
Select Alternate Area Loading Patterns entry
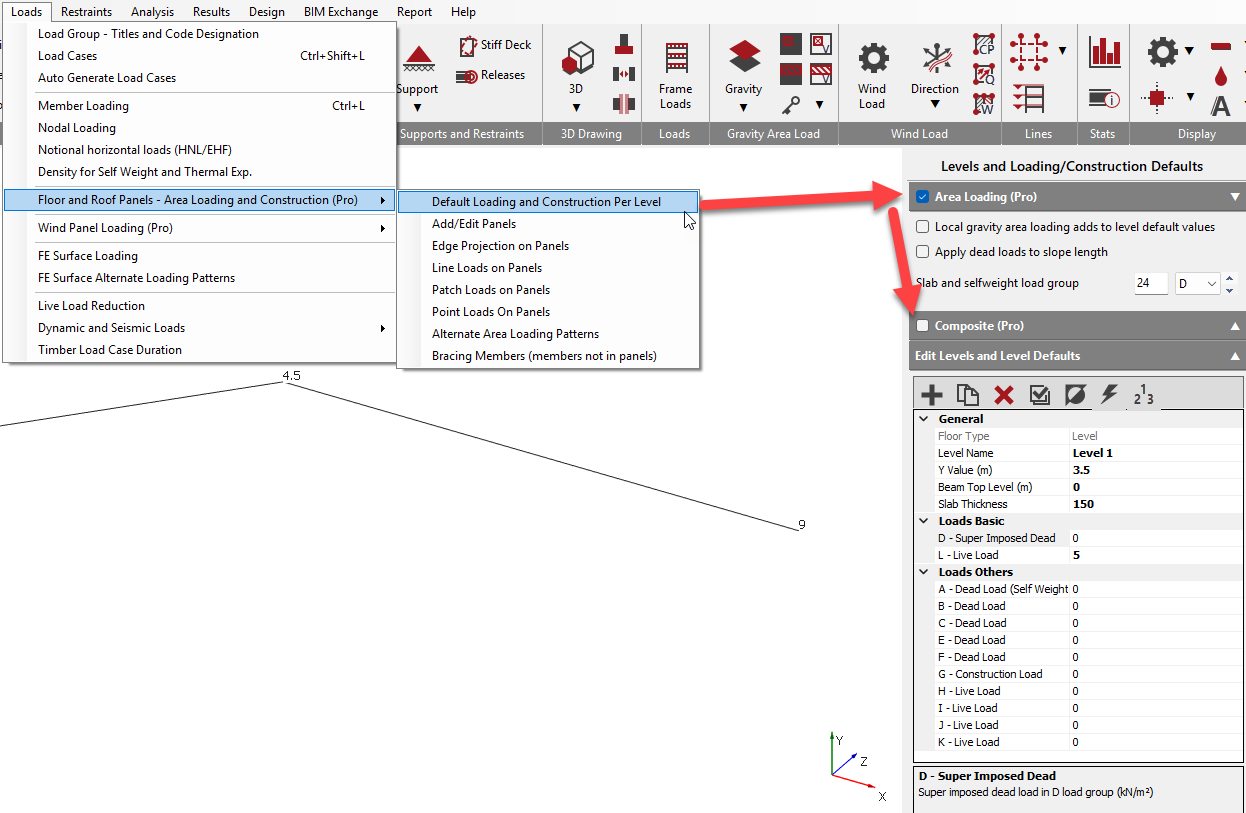(547, 334)
